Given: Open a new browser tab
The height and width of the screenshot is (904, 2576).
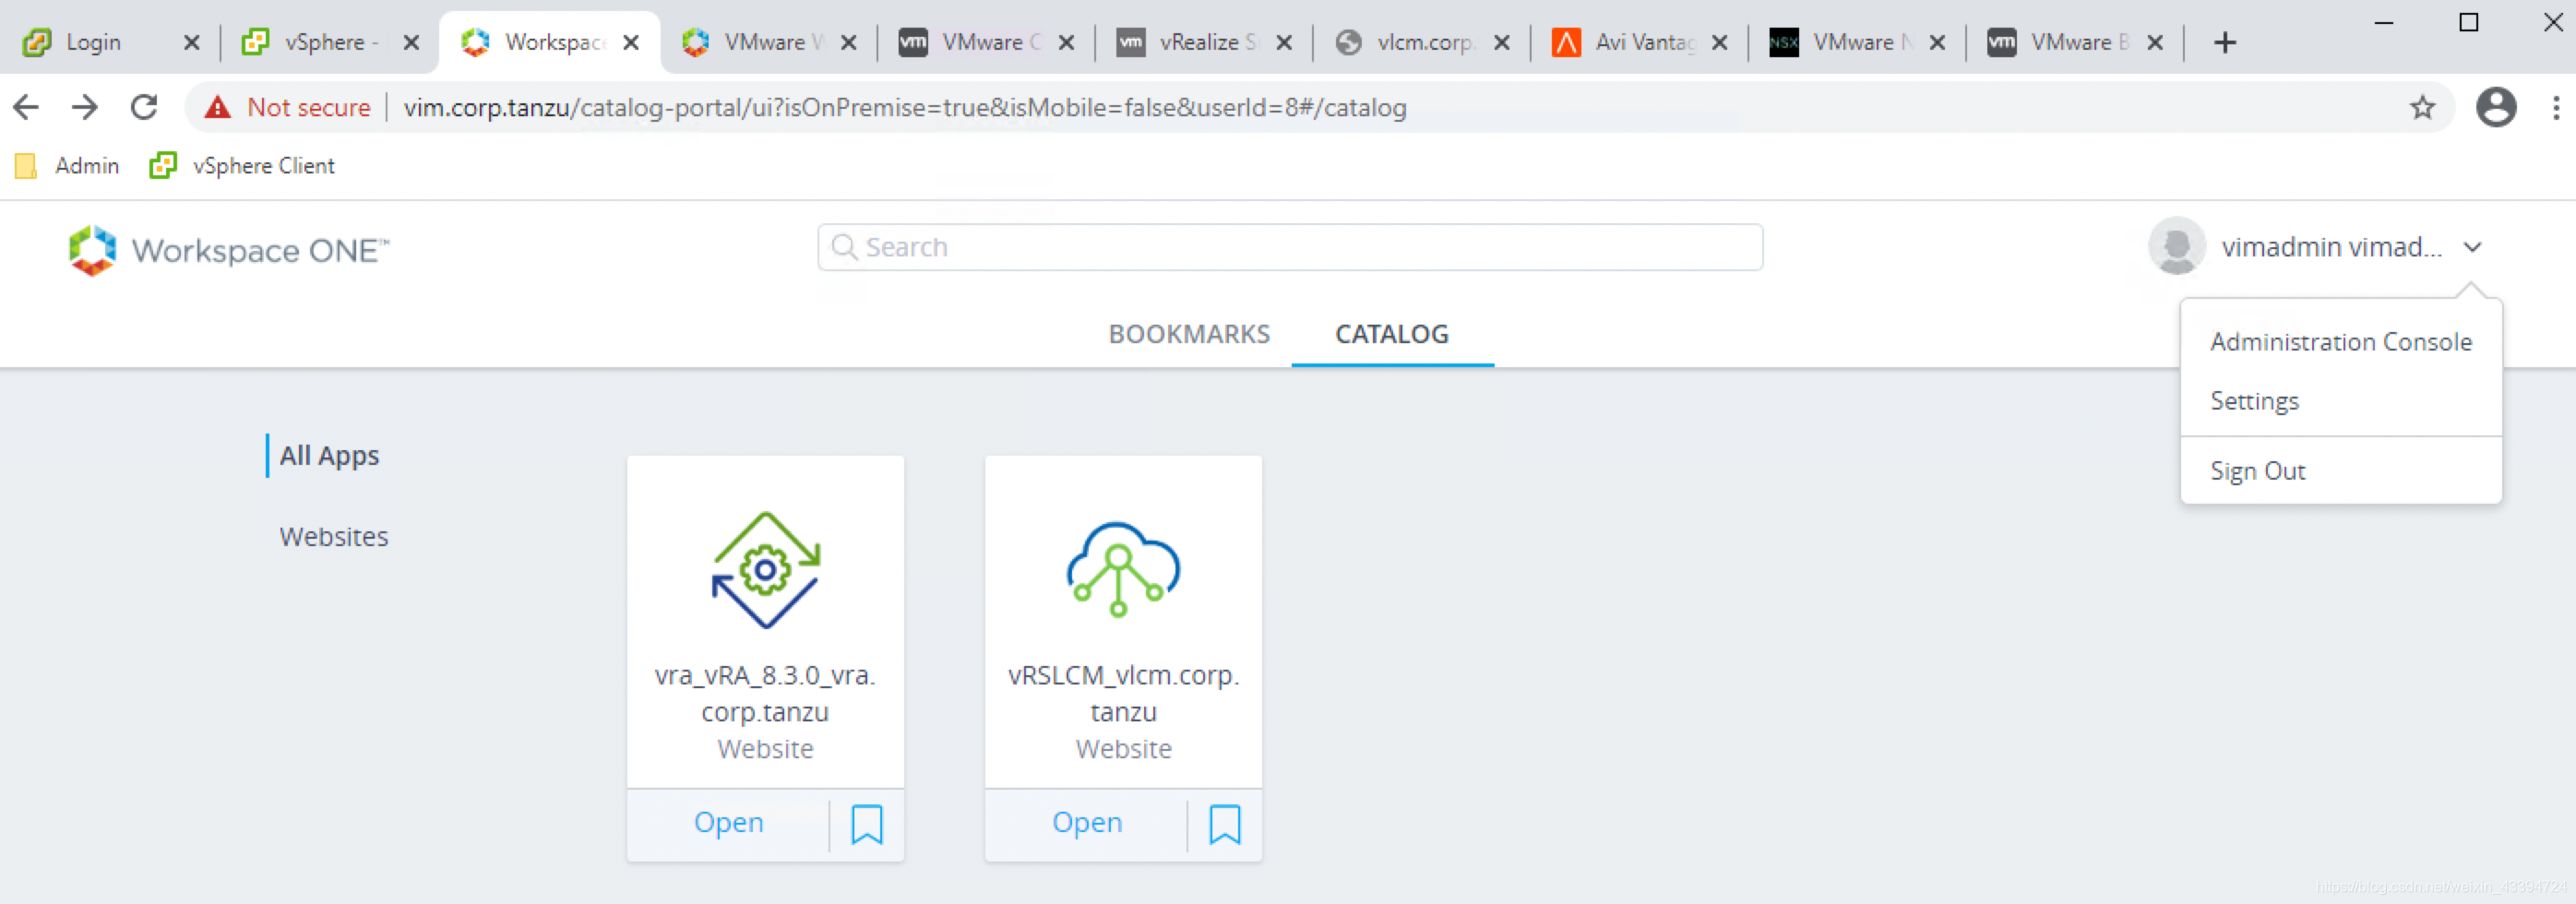Looking at the screenshot, I should pyautogui.click(x=2224, y=42).
